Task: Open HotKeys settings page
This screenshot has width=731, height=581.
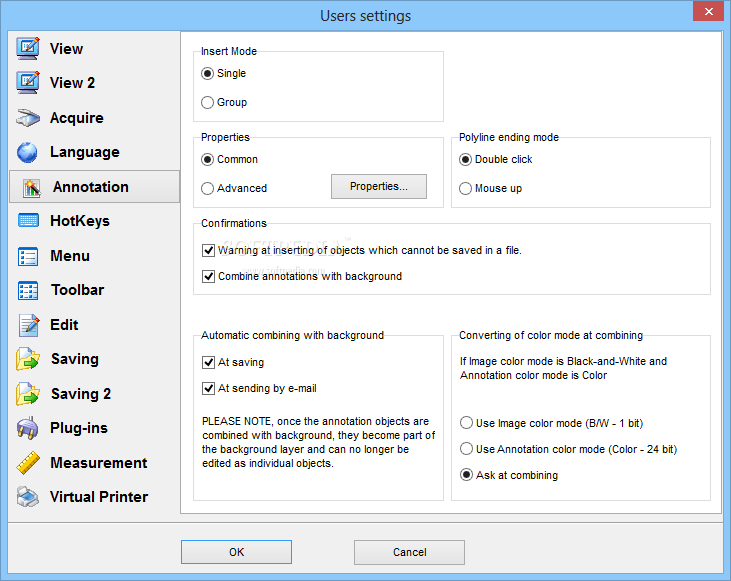Action: click(x=80, y=221)
